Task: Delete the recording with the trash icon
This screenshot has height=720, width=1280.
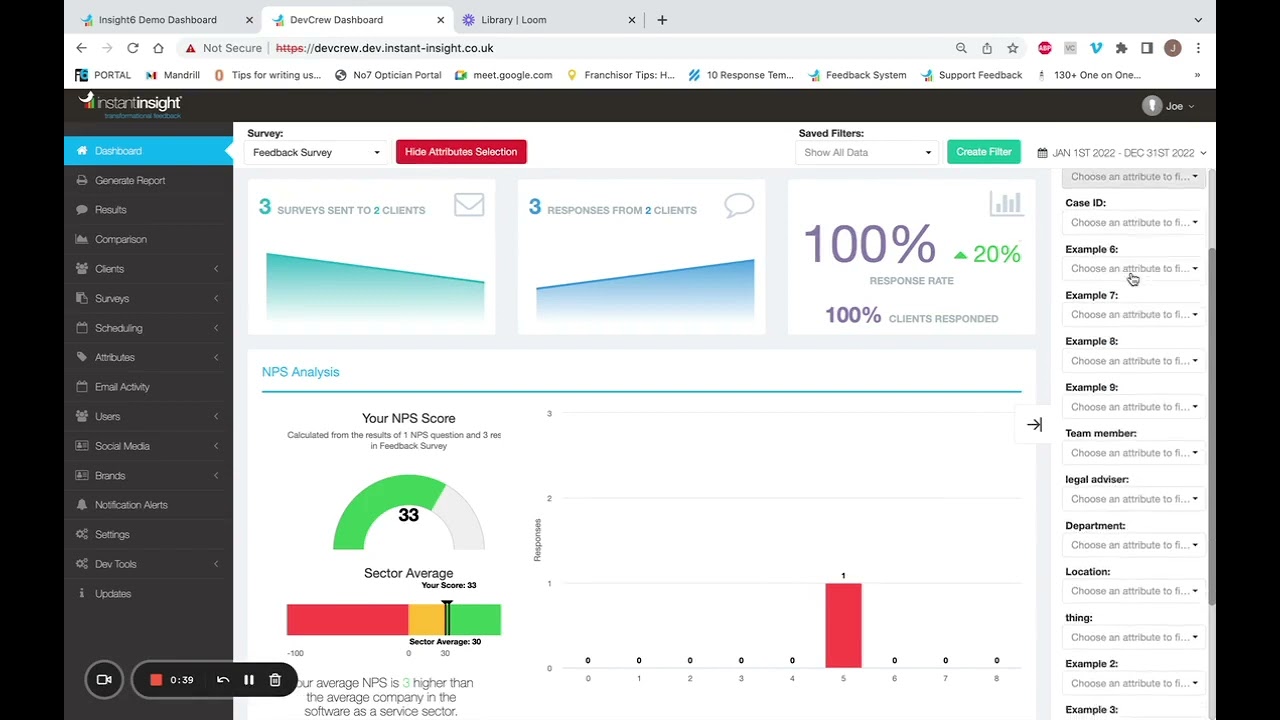Action: [x=275, y=680]
